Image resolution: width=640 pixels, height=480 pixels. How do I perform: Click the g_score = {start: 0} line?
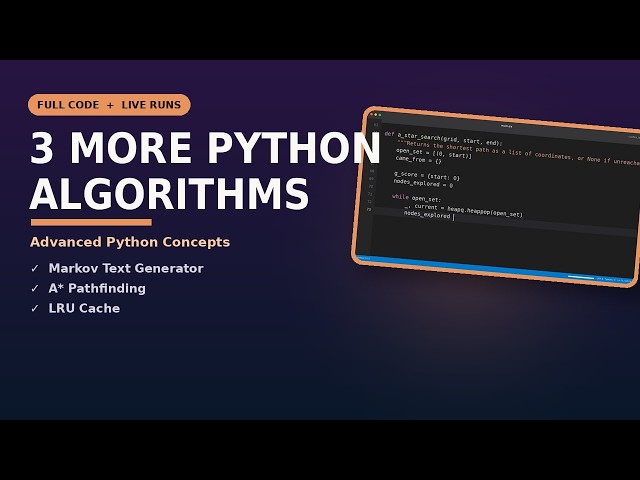[427, 176]
